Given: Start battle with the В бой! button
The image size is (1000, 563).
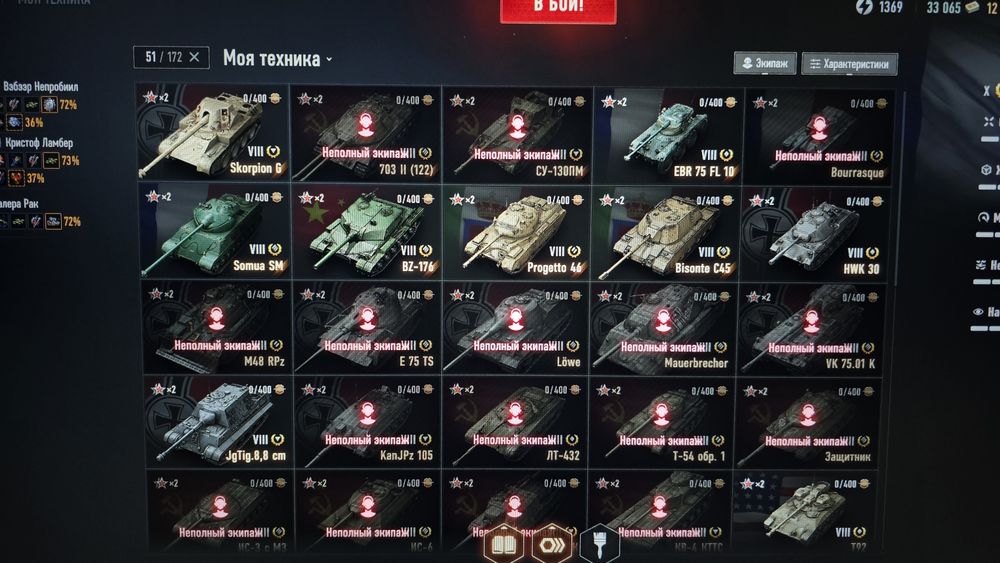Looking at the screenshot, I should pos(558,9).
